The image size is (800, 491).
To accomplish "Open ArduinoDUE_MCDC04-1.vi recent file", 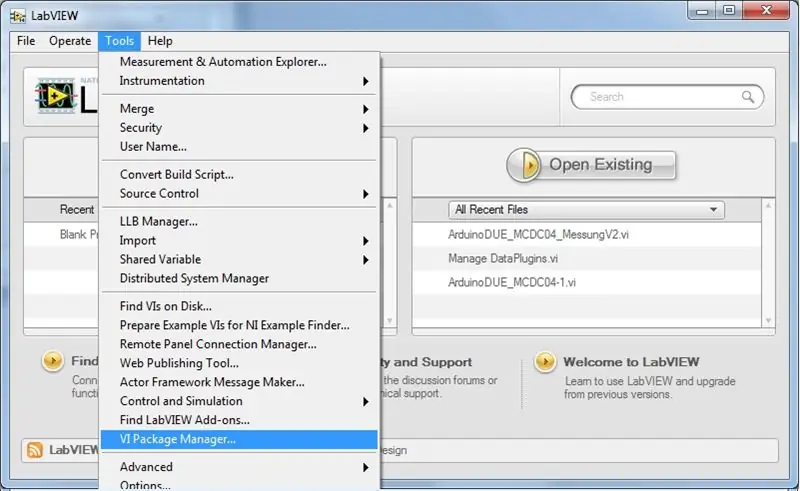I will click(x=512, y=282).
